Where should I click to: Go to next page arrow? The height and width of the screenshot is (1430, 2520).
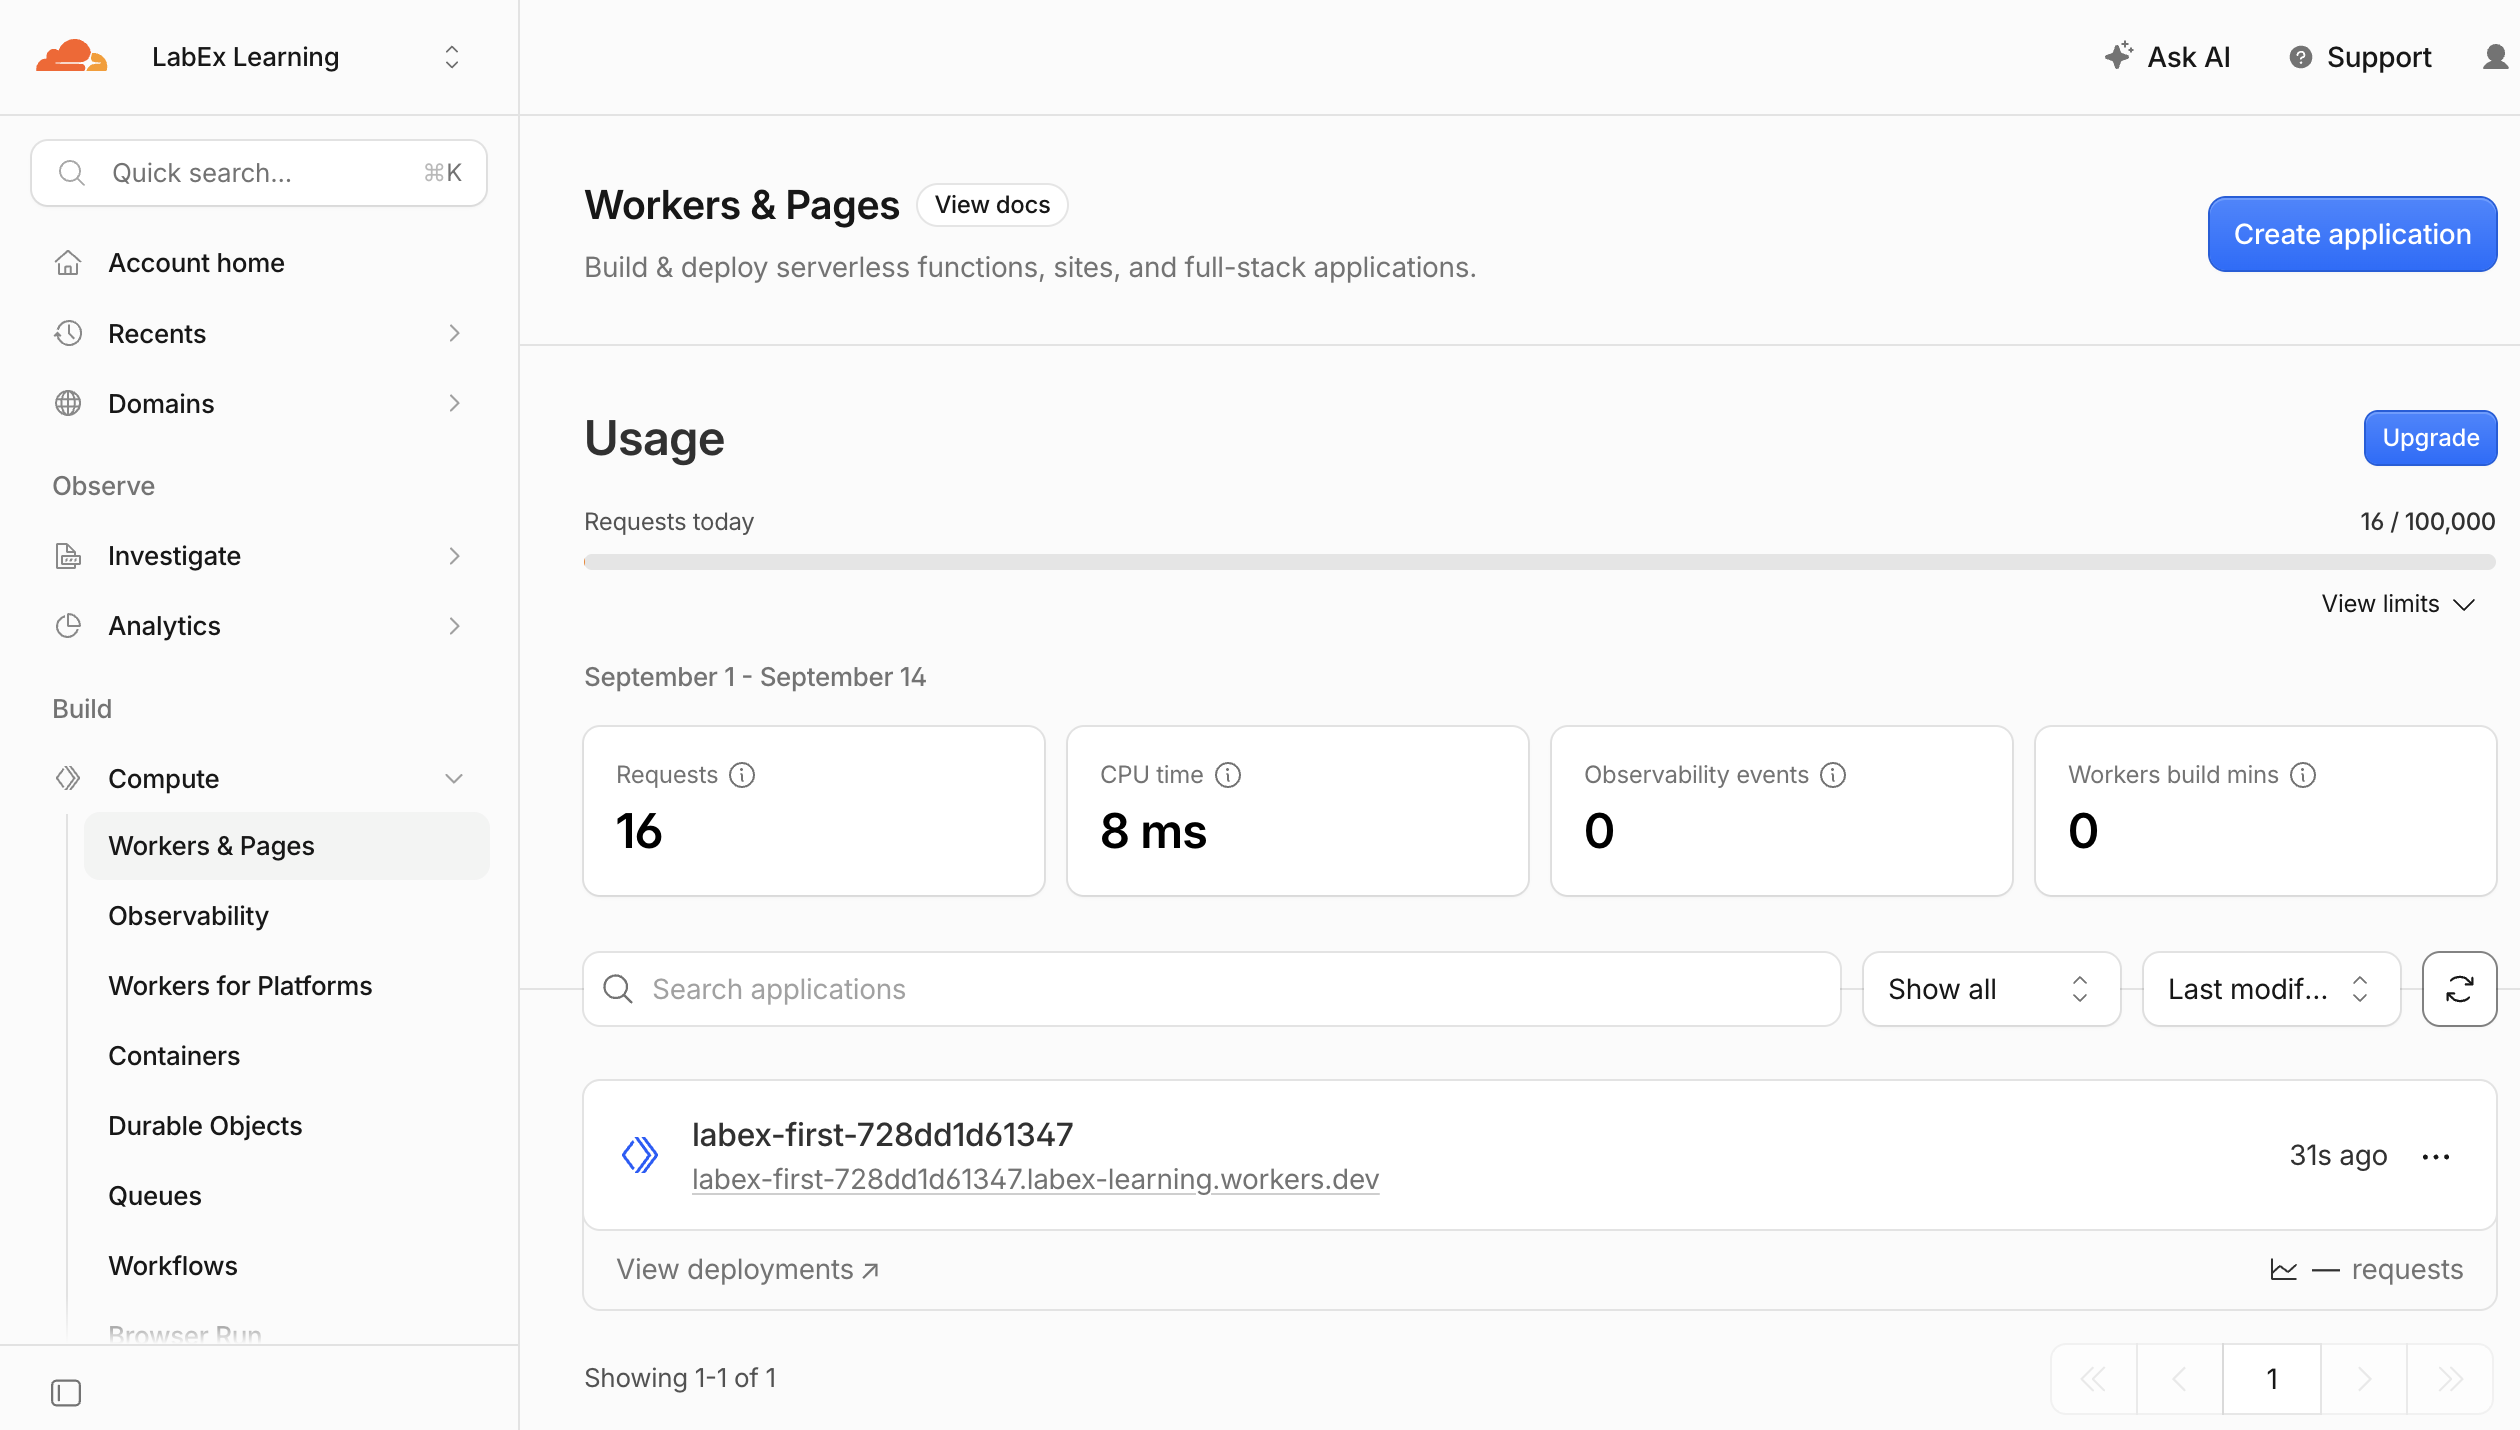coord(2364,1379)
